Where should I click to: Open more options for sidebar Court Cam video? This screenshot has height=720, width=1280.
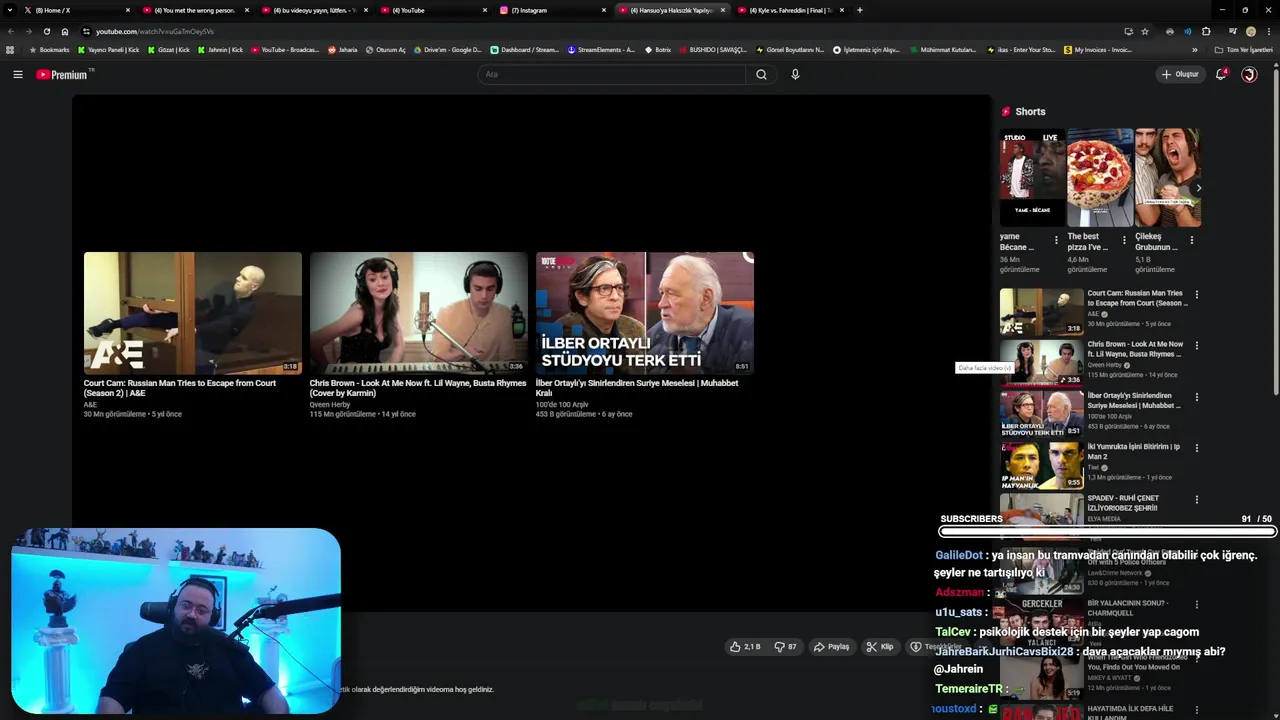[x=1196, y=295]
